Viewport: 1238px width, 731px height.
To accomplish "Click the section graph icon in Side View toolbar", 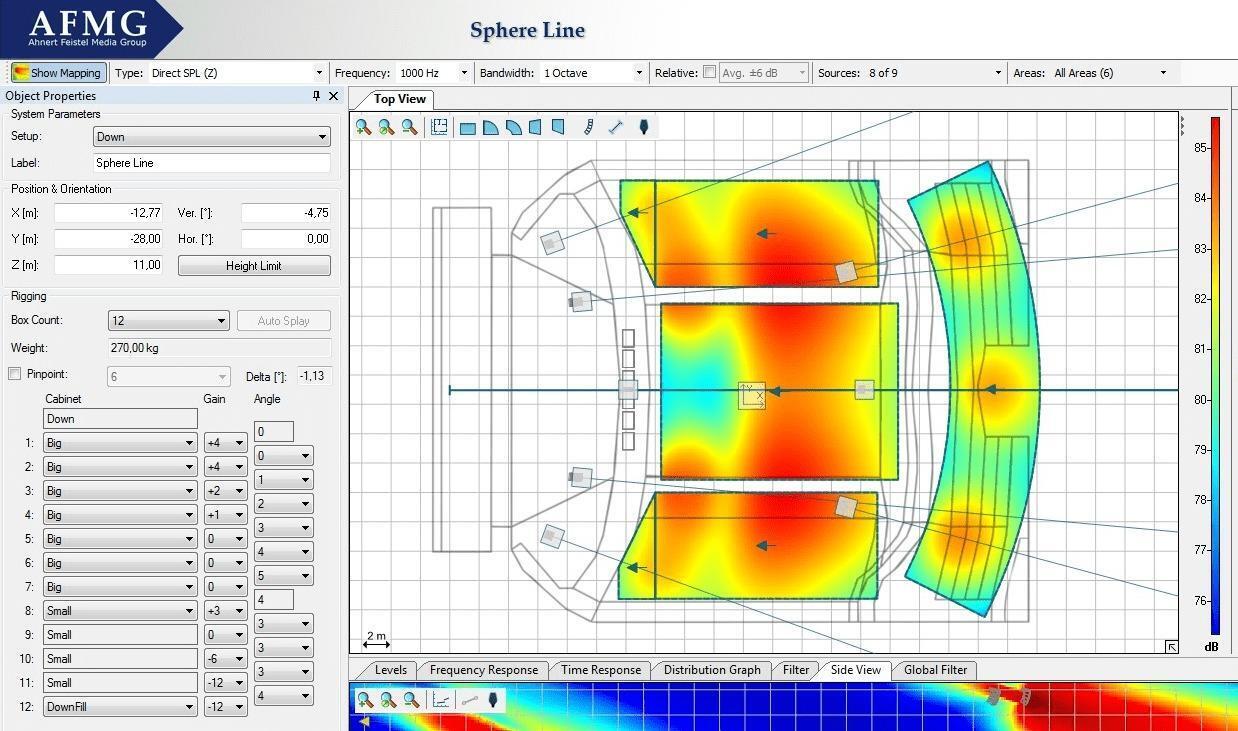I will 440,700.
